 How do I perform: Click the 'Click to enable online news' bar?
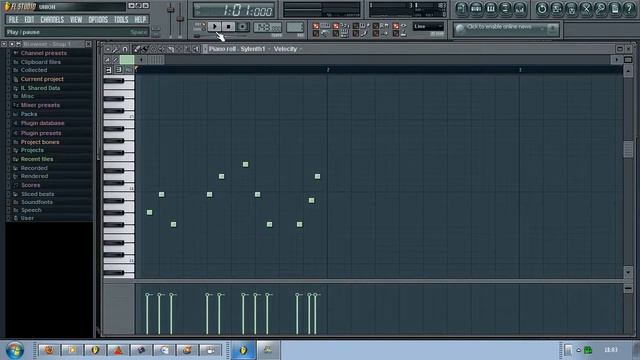506,29
